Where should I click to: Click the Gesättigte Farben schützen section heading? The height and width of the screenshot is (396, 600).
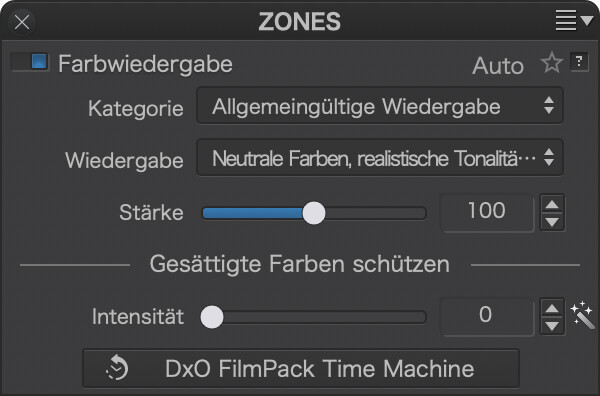[x=300, y=264]
